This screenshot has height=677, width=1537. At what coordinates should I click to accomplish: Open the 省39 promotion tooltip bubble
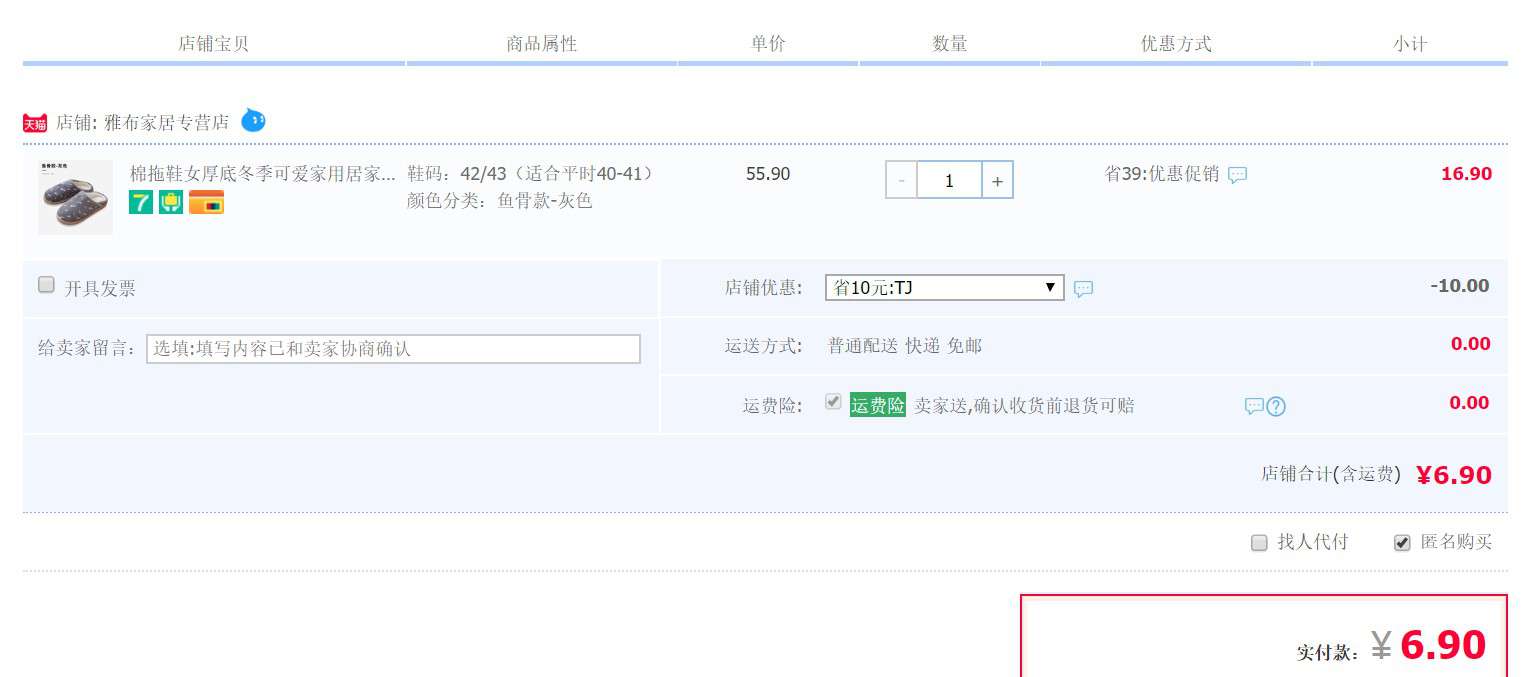(1236, 174)
